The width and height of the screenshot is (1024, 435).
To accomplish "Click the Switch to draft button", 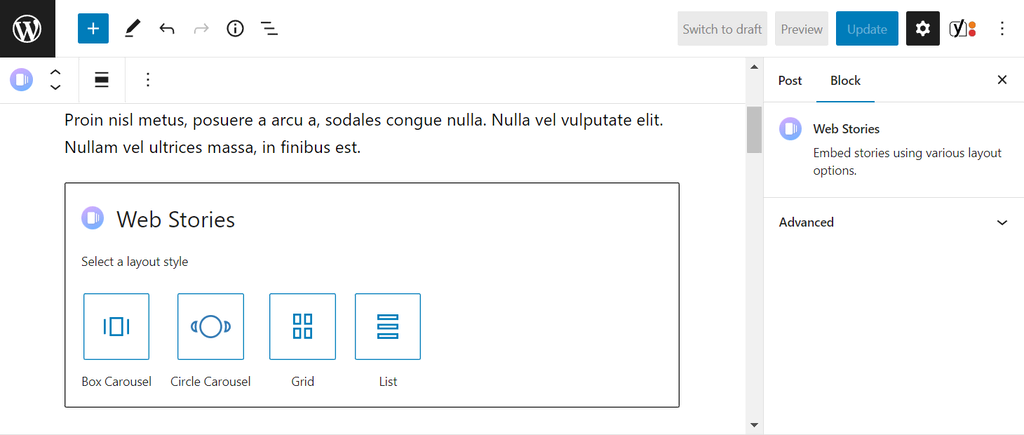I will coord(722,29).
